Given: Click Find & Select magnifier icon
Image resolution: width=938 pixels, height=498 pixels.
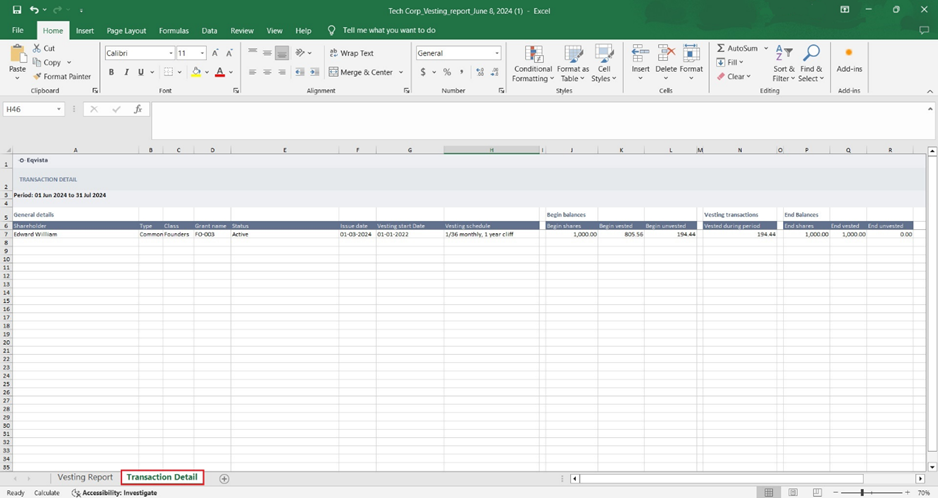Looking at the screenshot, I should tap(811, 53).
